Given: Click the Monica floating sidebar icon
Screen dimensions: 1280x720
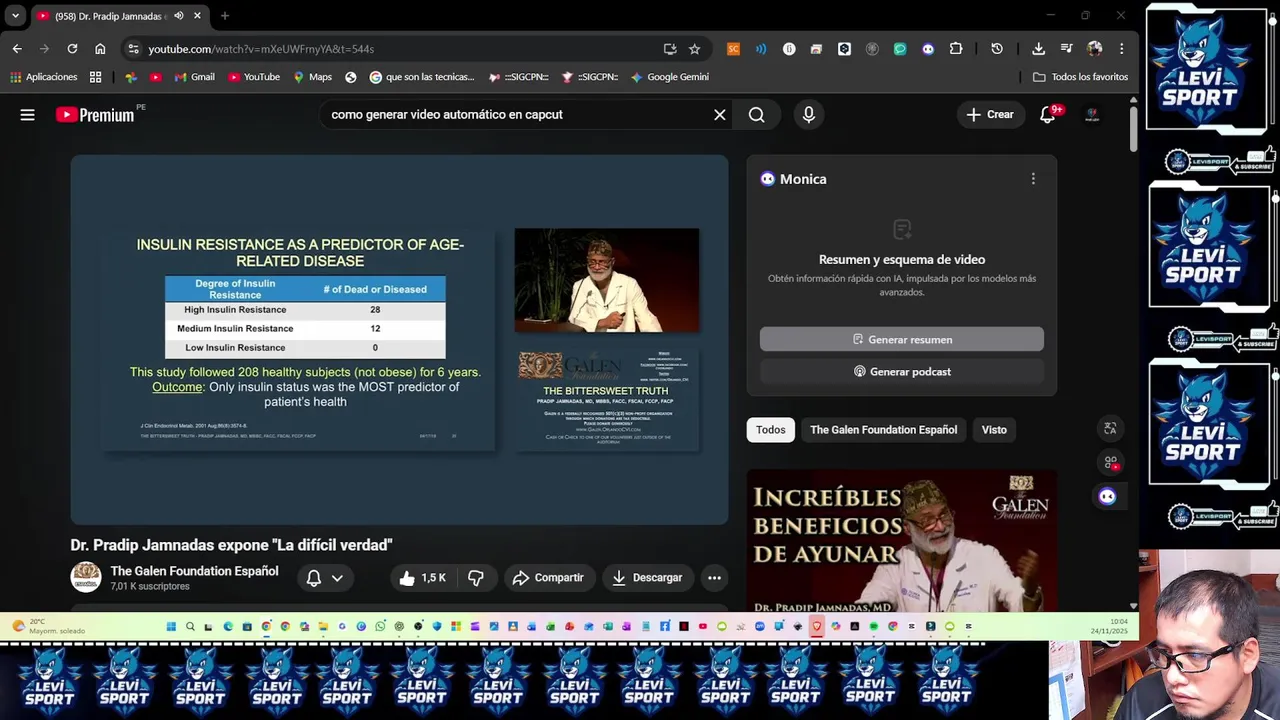Looking at the screenshot, I should click(1107, 497).
